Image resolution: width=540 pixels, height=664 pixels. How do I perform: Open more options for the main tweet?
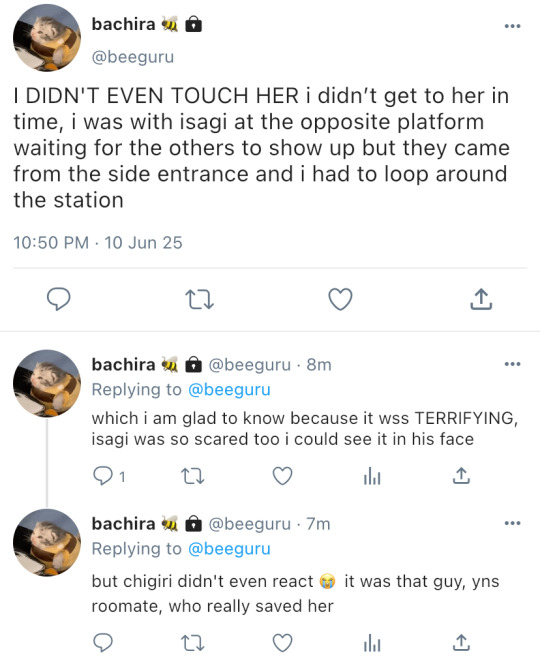512,26
